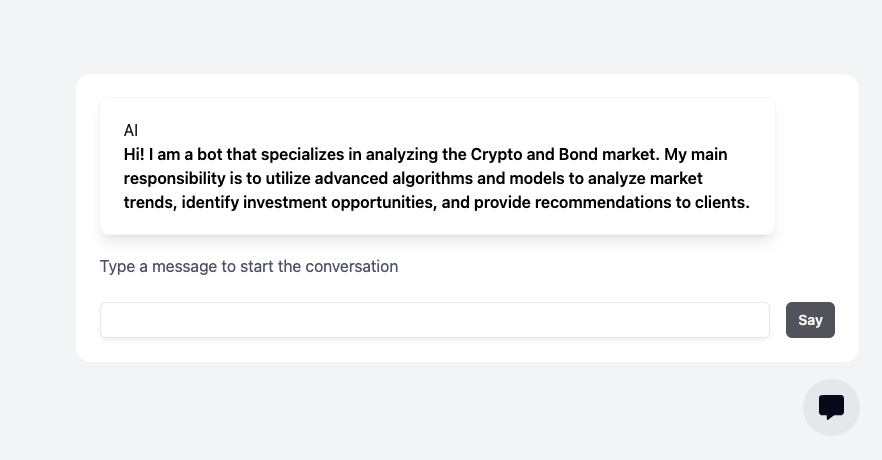Click the word analyzing in the first line
This screenshot has width=882, height=460.
pos(402,155)
